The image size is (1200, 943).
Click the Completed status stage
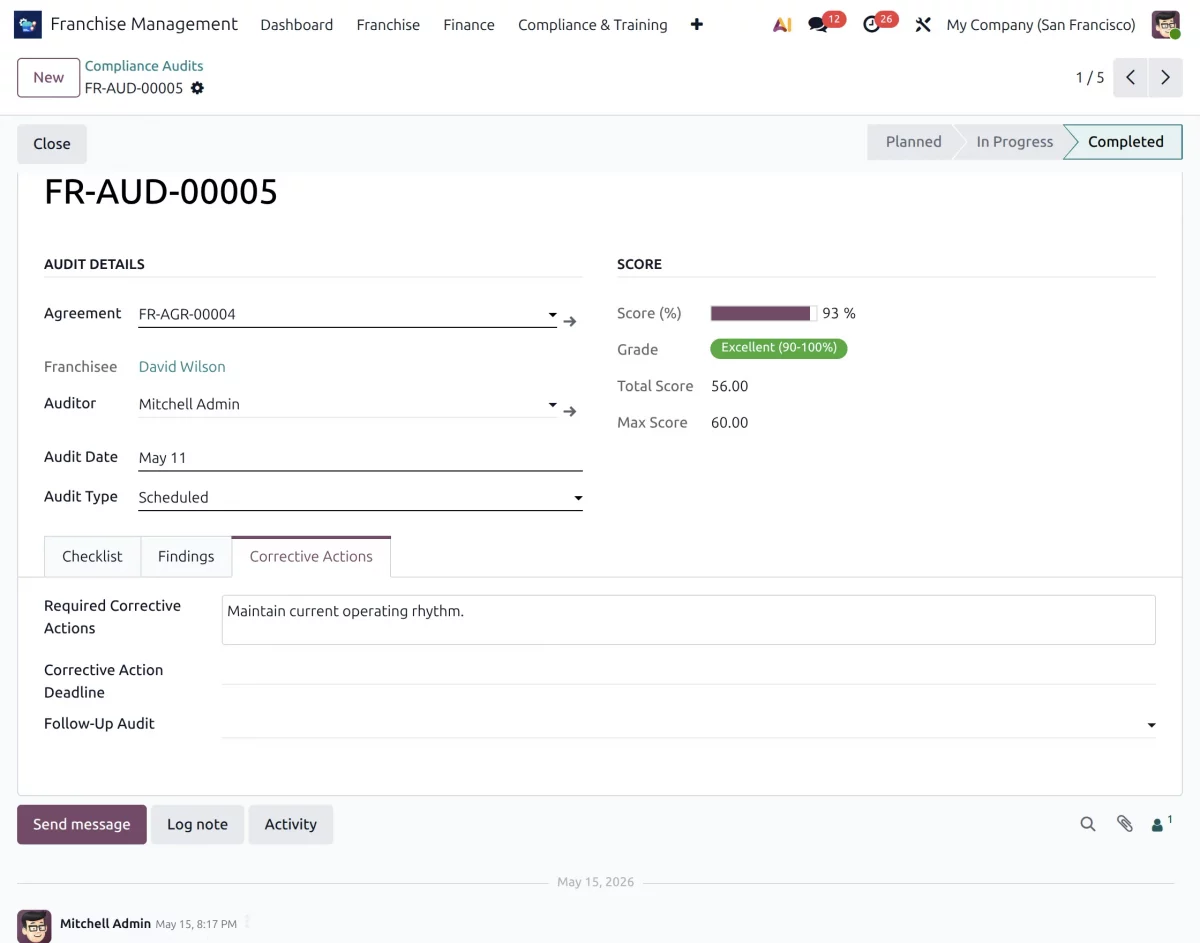[x=1125, y=142]
